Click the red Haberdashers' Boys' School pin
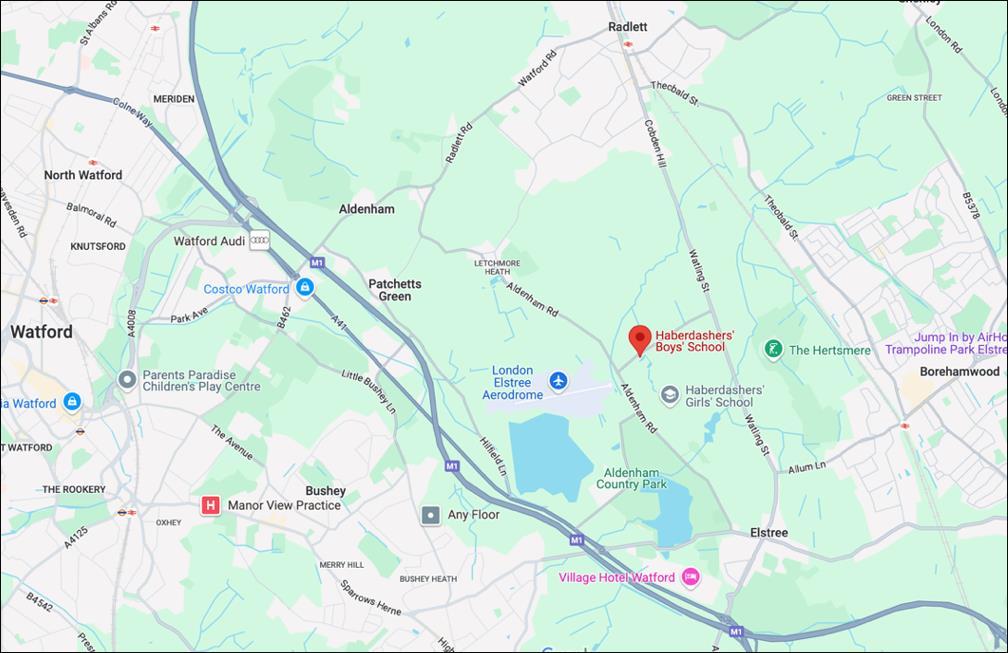This screenshot has height=653, width=1008. click(x=640, y=341)
